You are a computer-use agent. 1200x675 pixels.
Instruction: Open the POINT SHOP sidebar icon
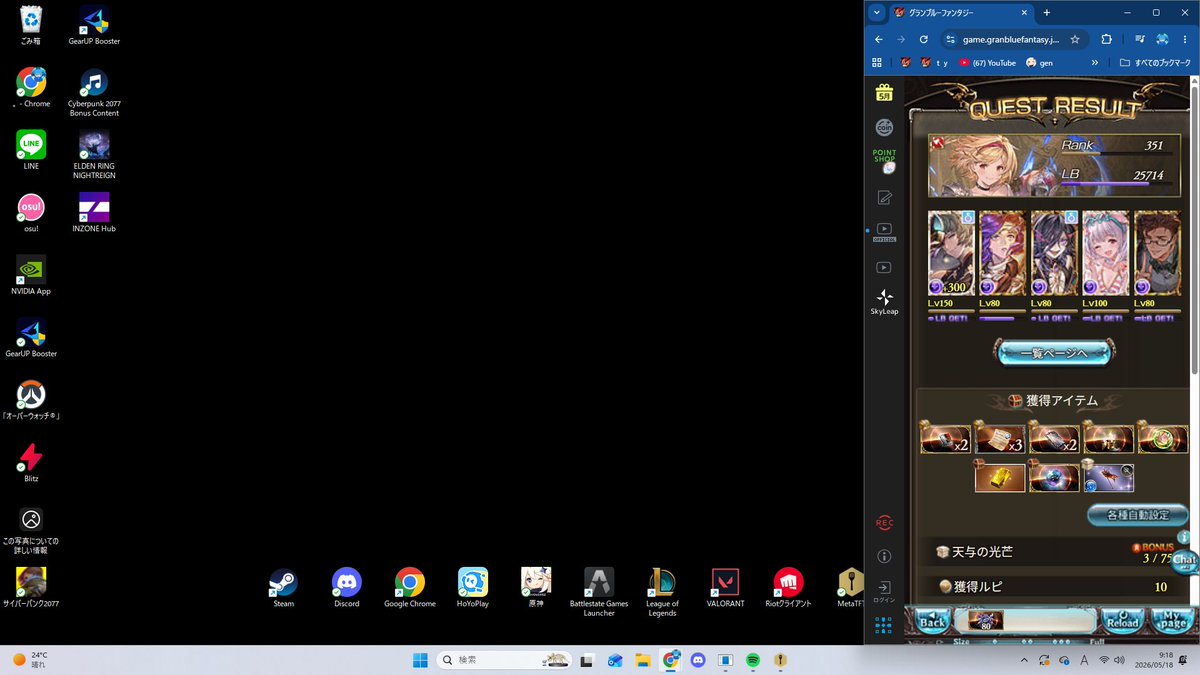[884, 161]
